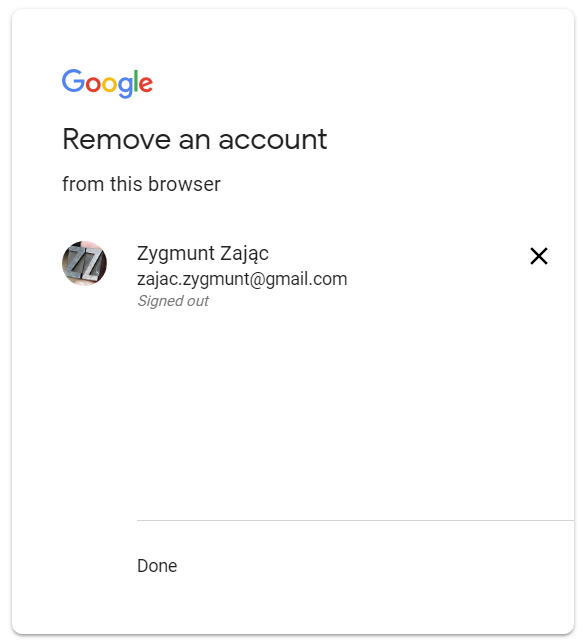The image size is (584, 644).
Task: Click the red first o in Google logo
Action: click(x=93, y=84)
